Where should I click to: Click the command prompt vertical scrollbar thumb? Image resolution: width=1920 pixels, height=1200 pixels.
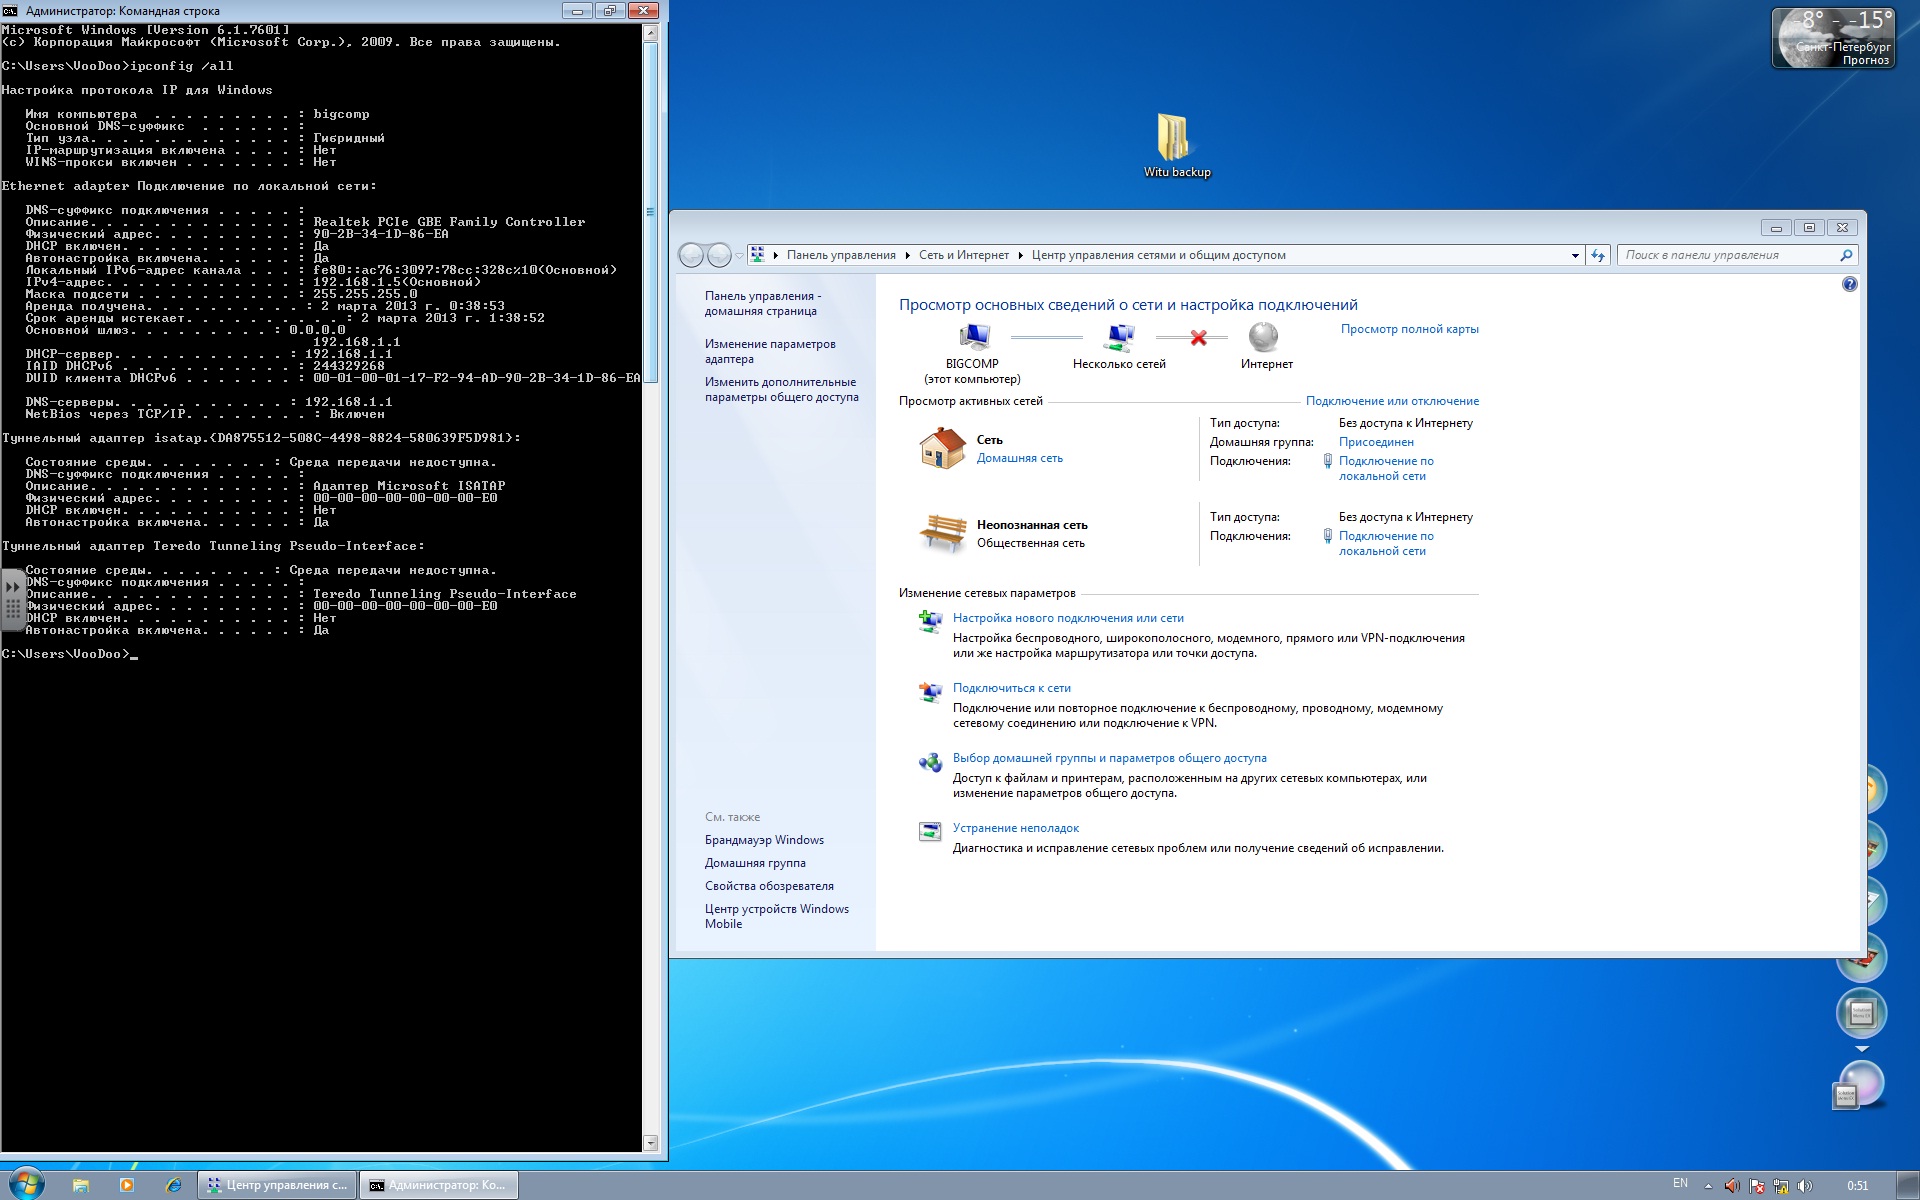650,210
